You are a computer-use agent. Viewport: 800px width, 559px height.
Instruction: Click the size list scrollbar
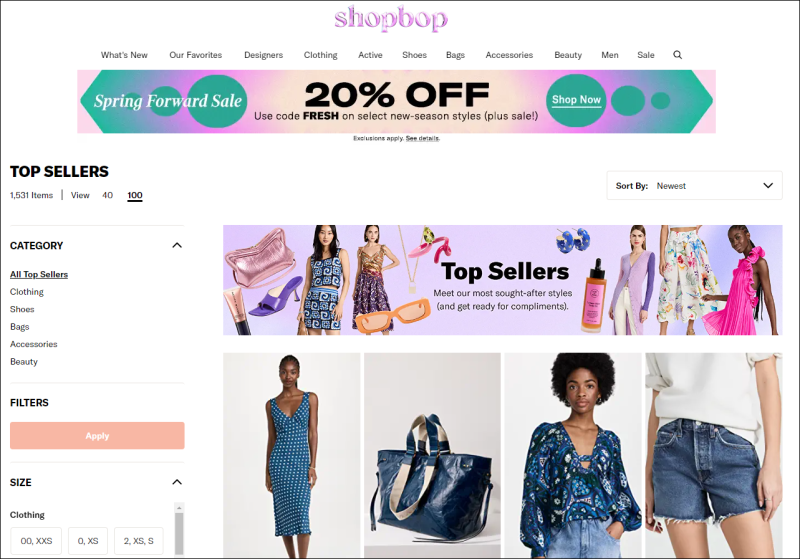179,529
